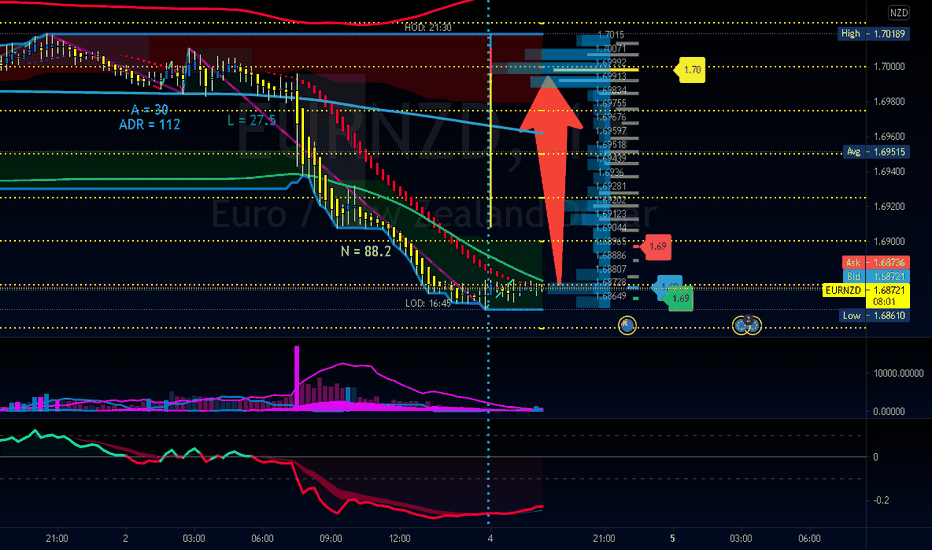Viewport: 932px width, 550px height.
Task: Click the 'ADR = 112' chart label
Action: tap(149, 125)
